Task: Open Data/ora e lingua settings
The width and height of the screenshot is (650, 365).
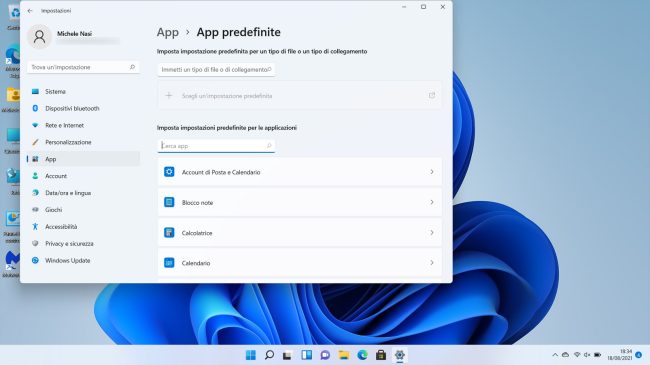Action: [x=83, y=193]
